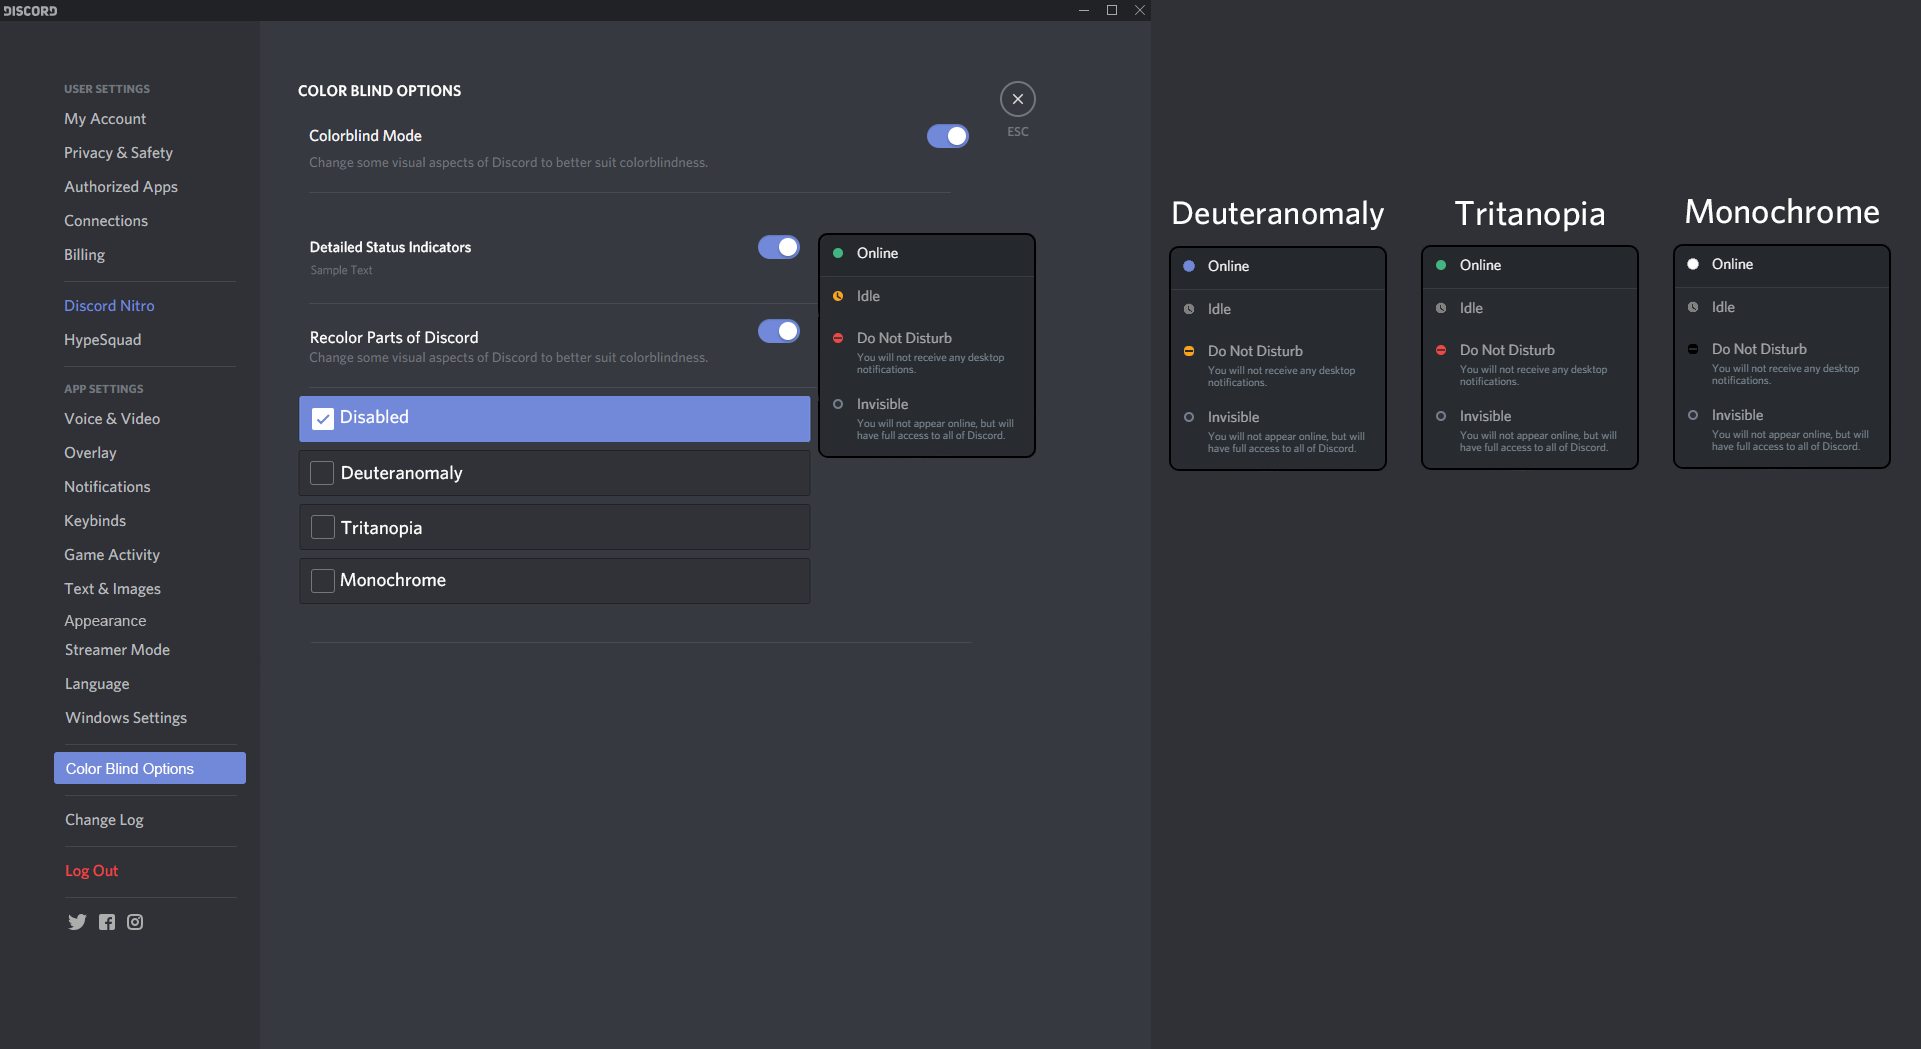1921x1049 pixels.
Task: Close settings with the ESC circle button
Action: tap(1017, 99)
